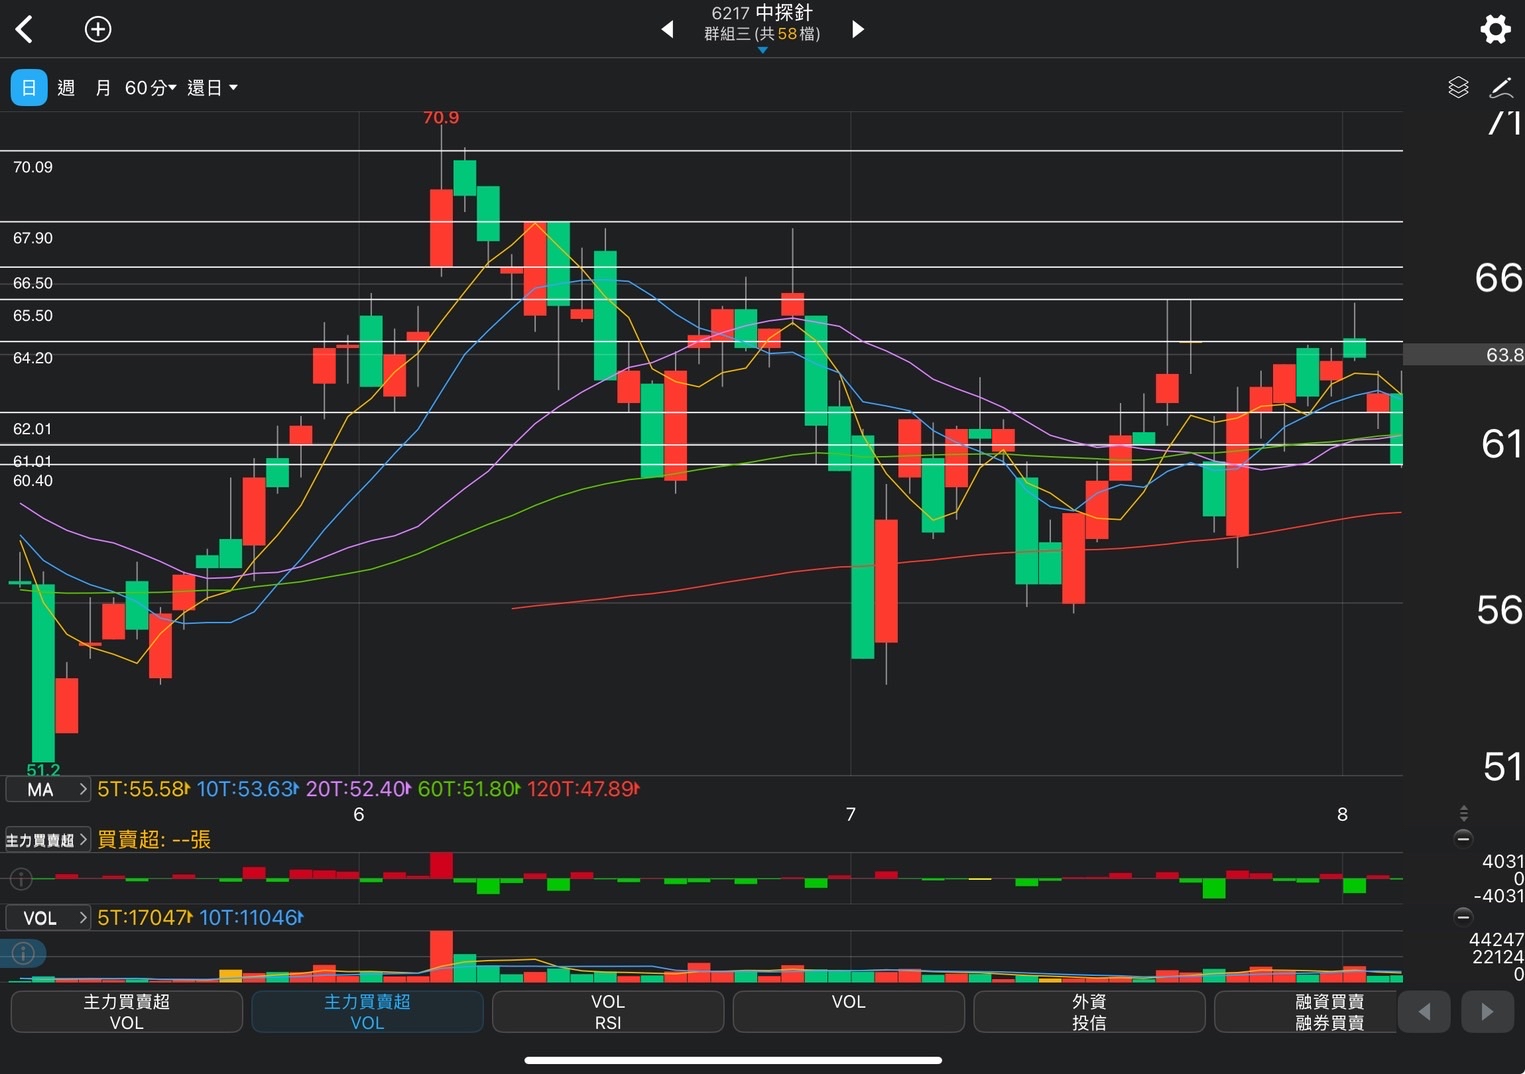
Task: Collapse the 主力買賣超 indicator panel
Action: click(1463, 838)
